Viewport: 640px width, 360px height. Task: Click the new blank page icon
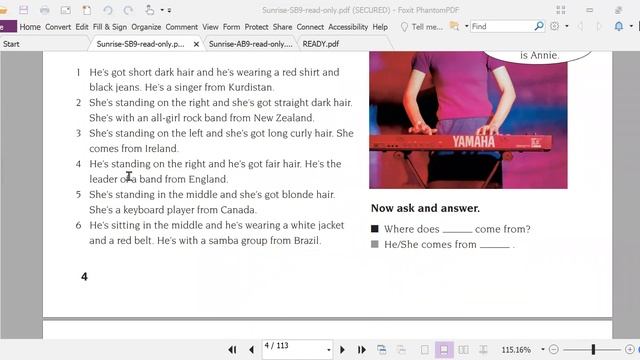pos(87,10)
